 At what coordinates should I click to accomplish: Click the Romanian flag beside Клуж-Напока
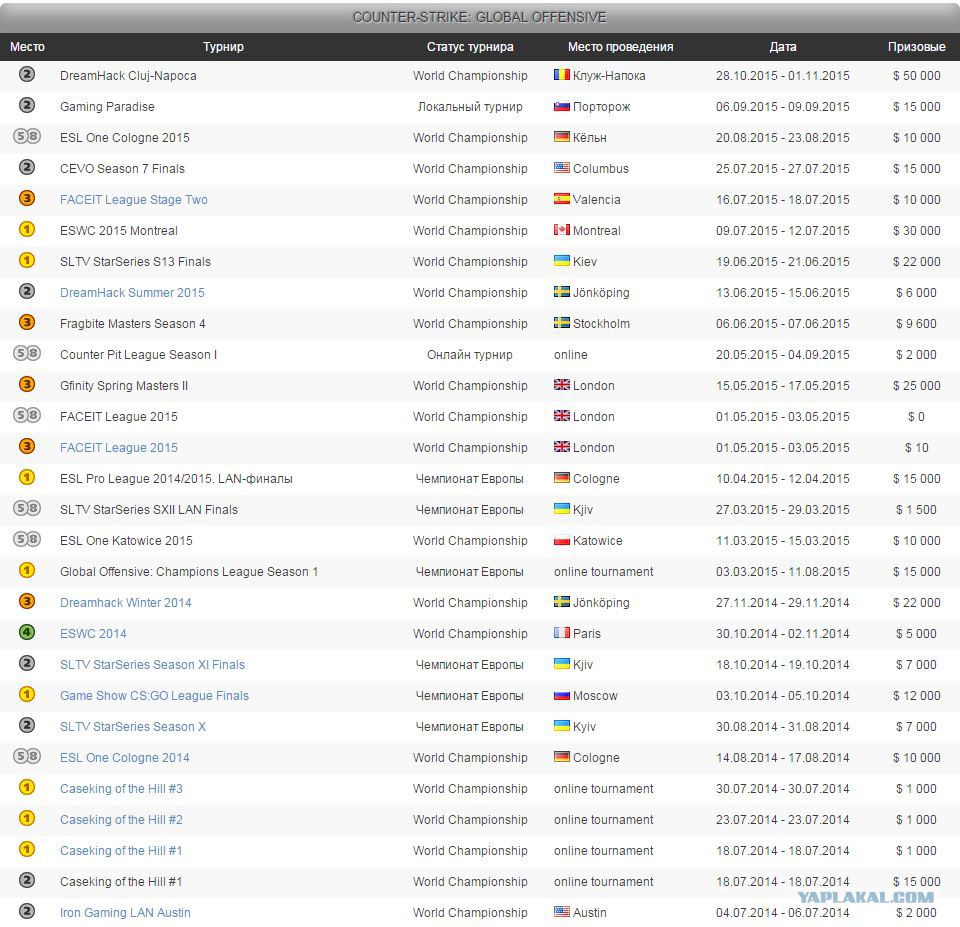pyautogui.click(x=561, y=76)
